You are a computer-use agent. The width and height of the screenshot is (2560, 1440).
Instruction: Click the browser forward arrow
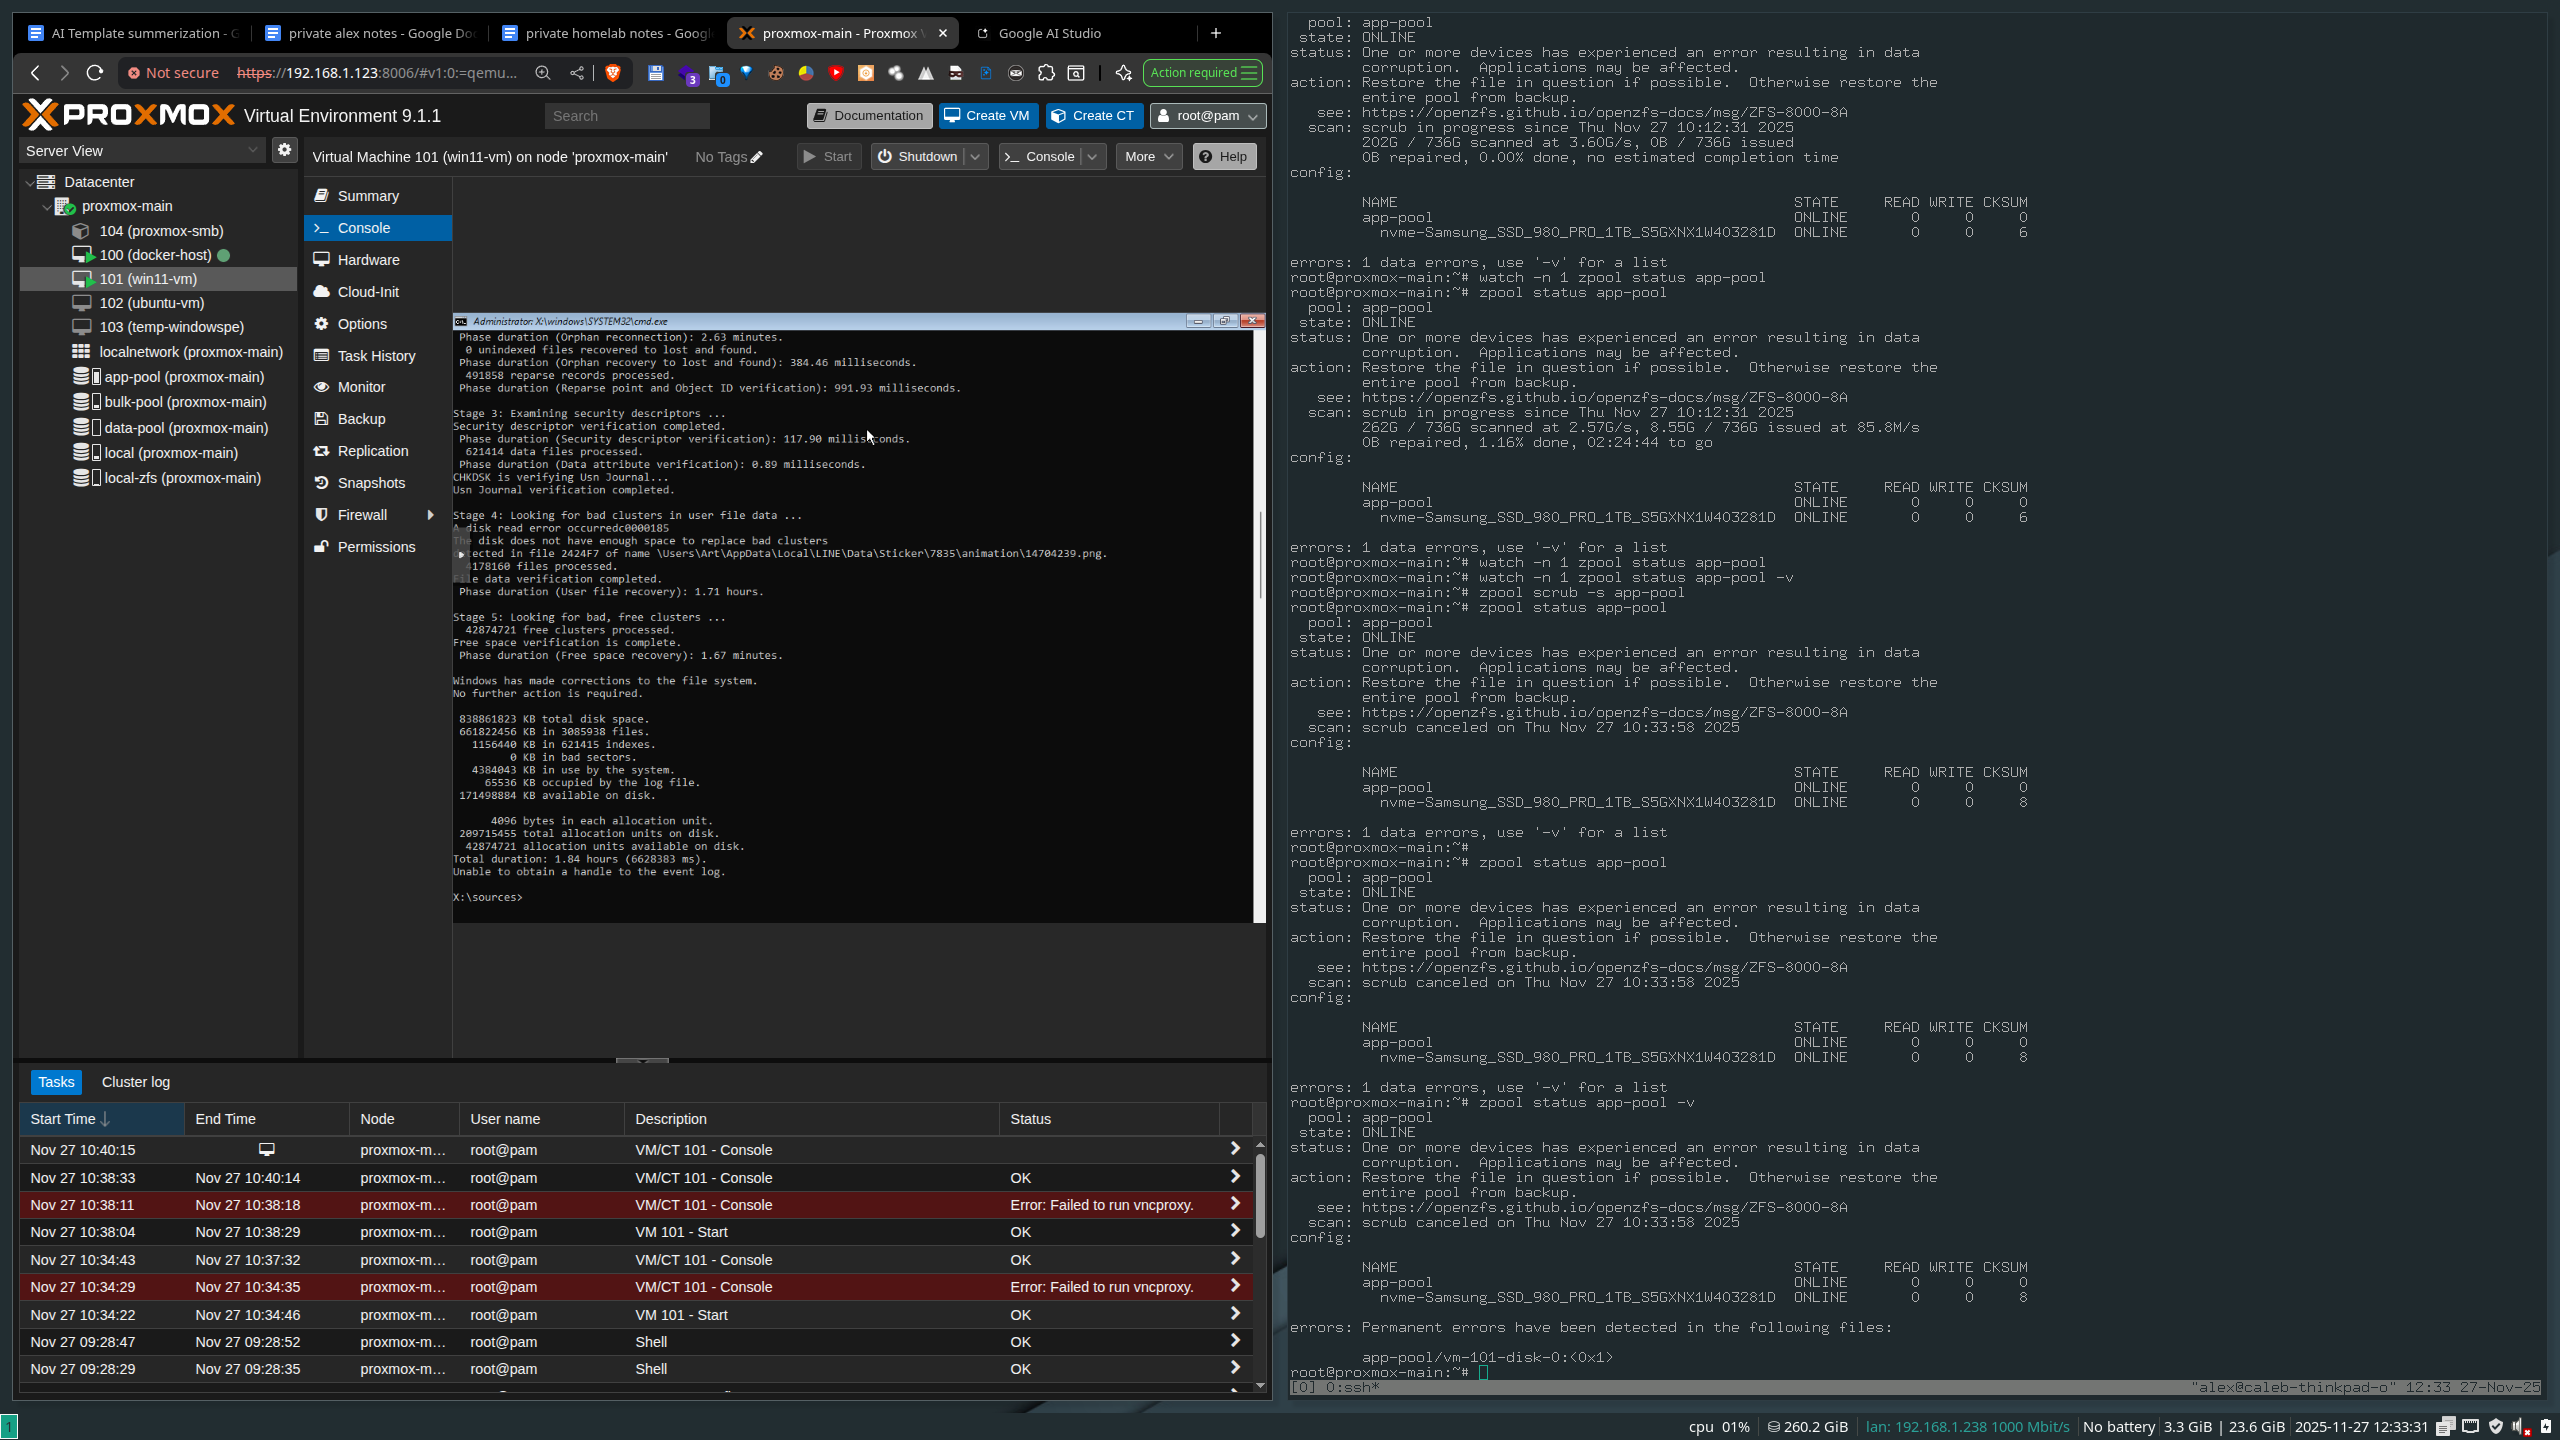tap(65, 73)
